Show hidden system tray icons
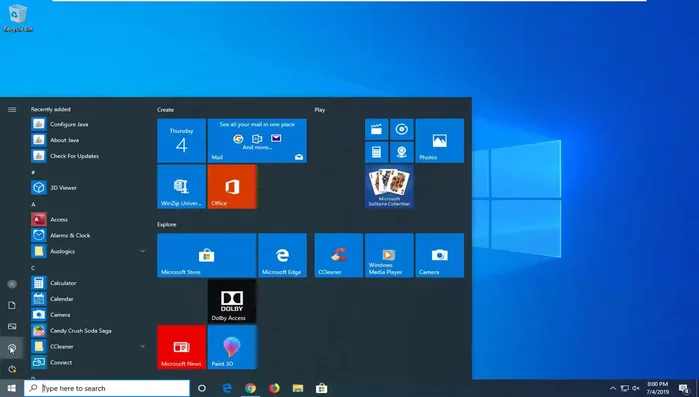 click(x=613, y=389)
